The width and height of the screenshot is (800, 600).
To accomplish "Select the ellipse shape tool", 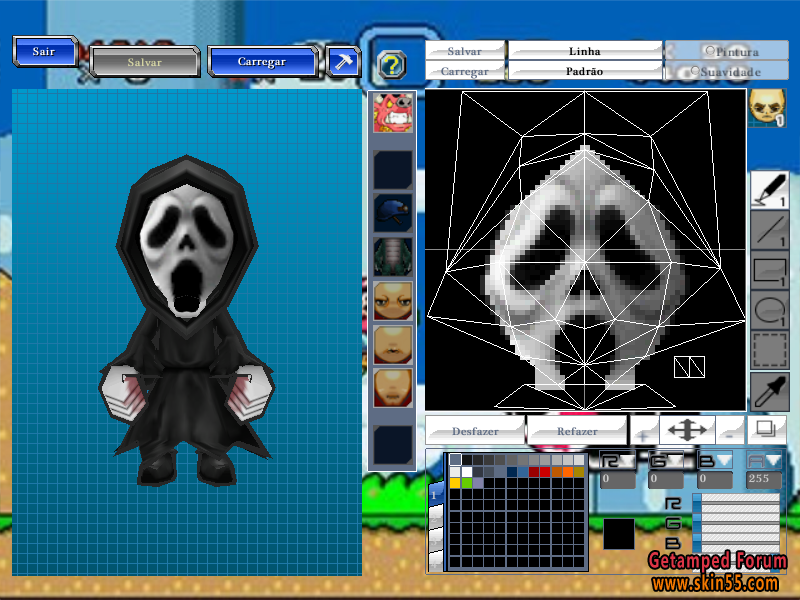I will pos(769,310).
